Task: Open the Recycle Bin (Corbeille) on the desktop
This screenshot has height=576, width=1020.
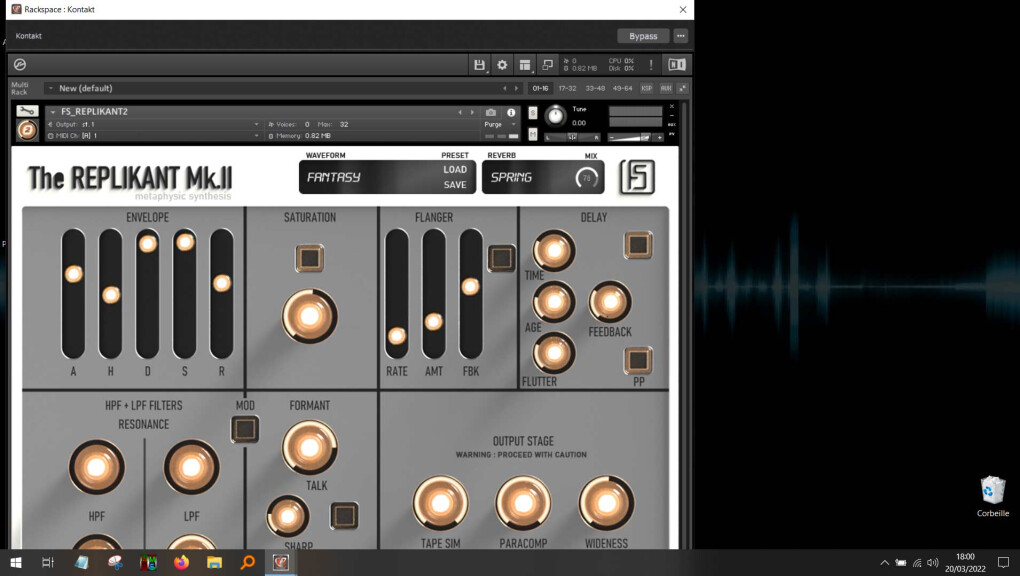Action: tap(993, 496)
